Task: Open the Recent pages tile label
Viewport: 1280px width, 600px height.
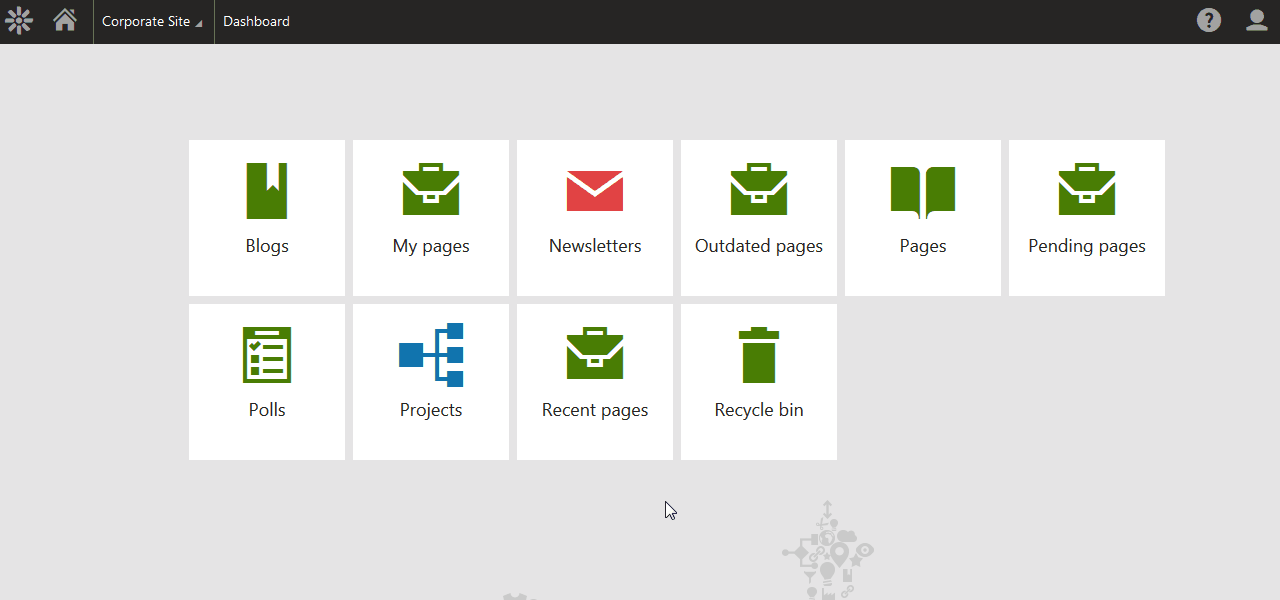Action: [x=595, y=411]
